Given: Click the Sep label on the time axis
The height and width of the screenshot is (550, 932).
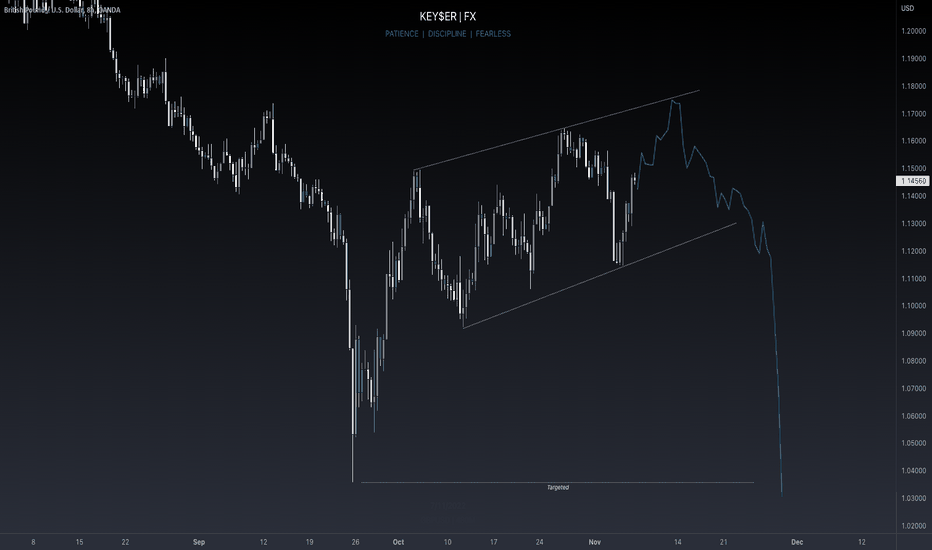Looking at the screenshot, I should [199, 542].
